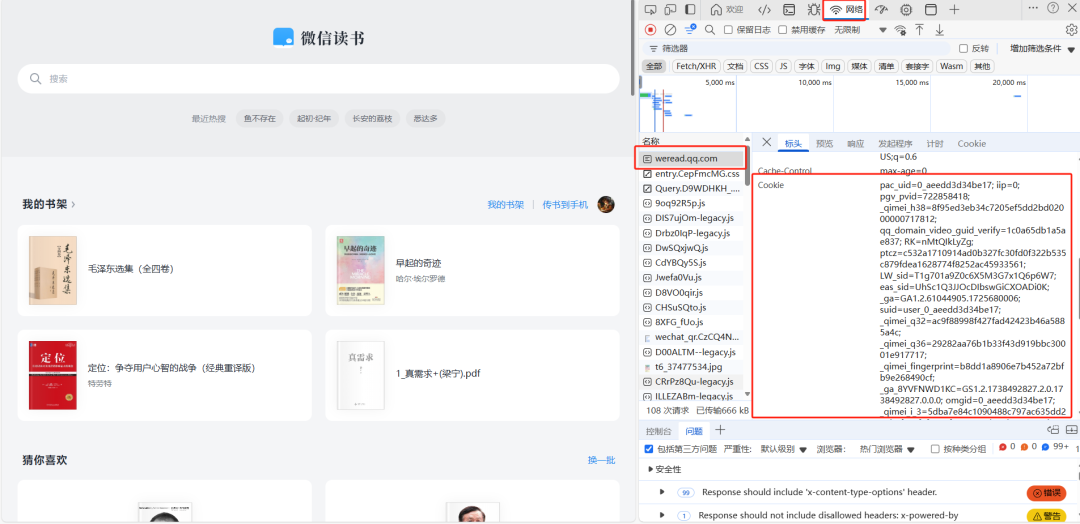The image size is (1080, 524).
Task: Click the 鱼不存在 hot search tag
Action: point(259,118)
